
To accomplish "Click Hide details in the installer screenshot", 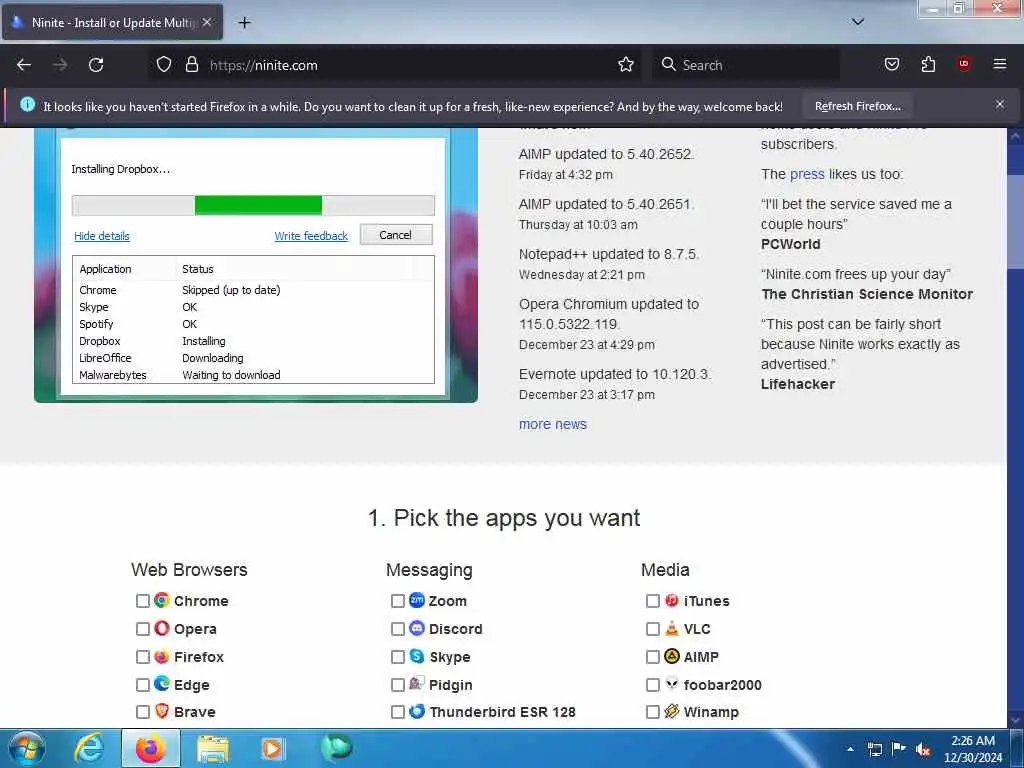I will click(102, 236).
